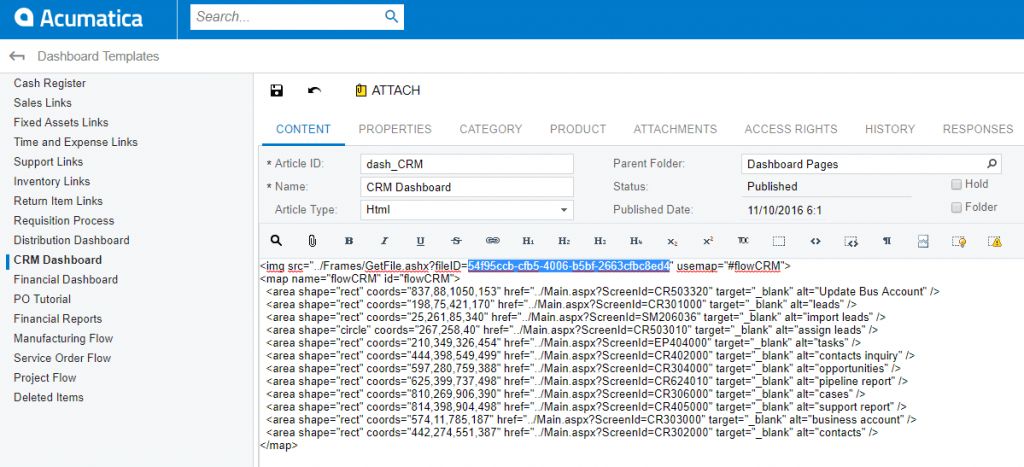
Task: Click the paragraph pilcrow icon
Action: (x=887, y=241)
